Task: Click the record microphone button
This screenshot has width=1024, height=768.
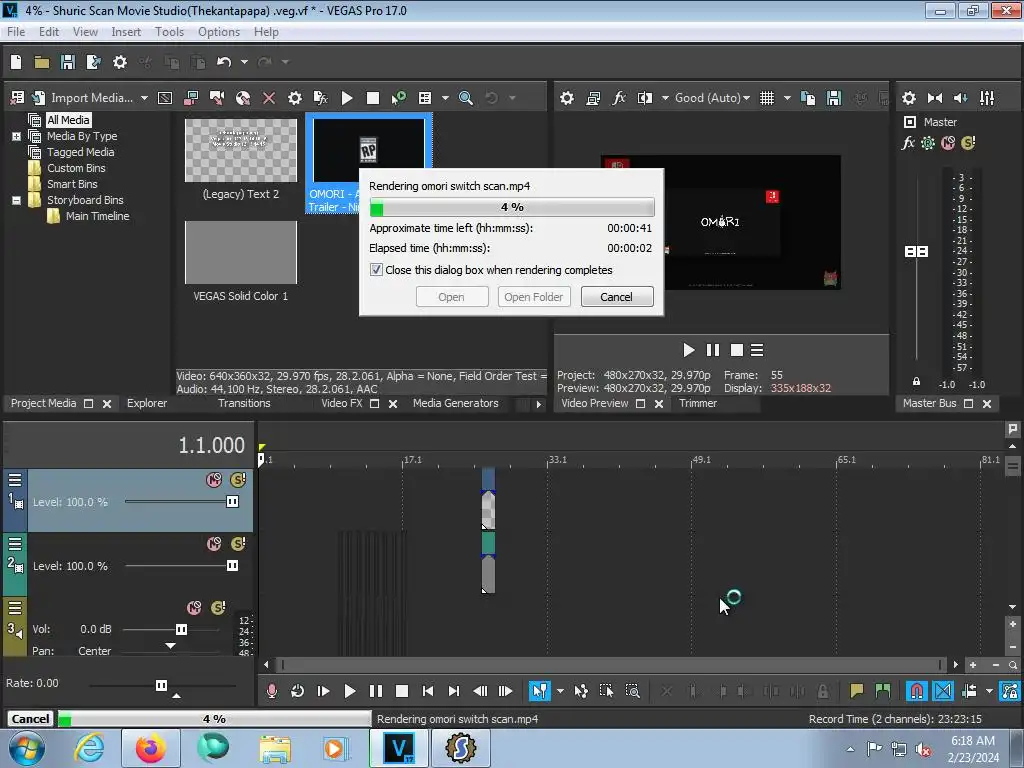Action: pyautogui.click(x=272, y=691)
